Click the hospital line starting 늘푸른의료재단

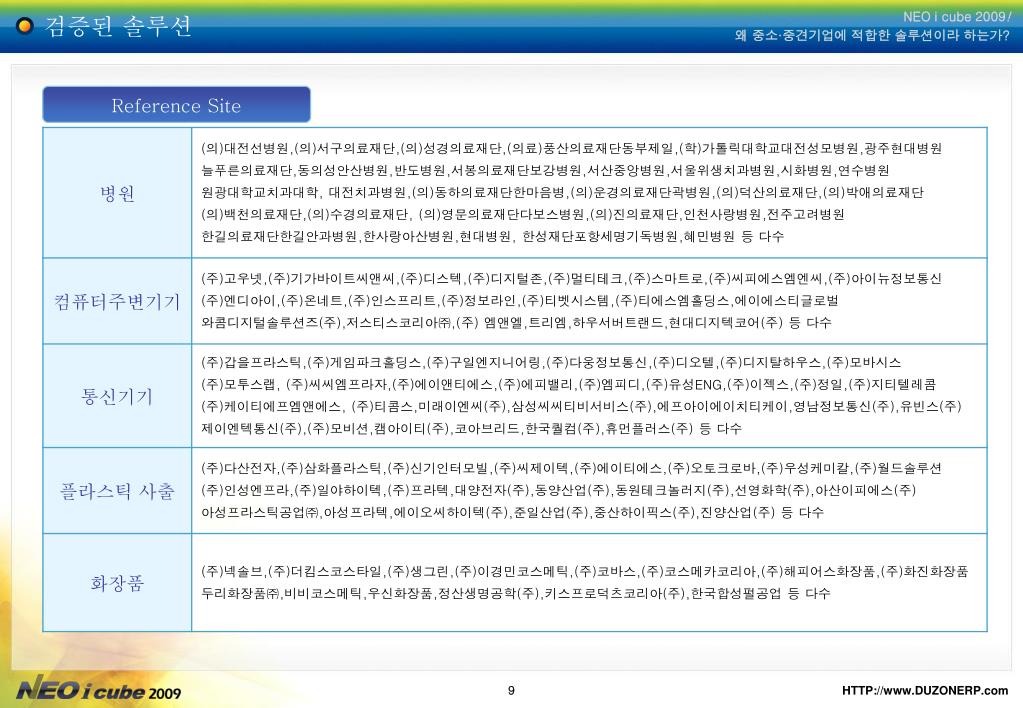(x=545, y=170)
